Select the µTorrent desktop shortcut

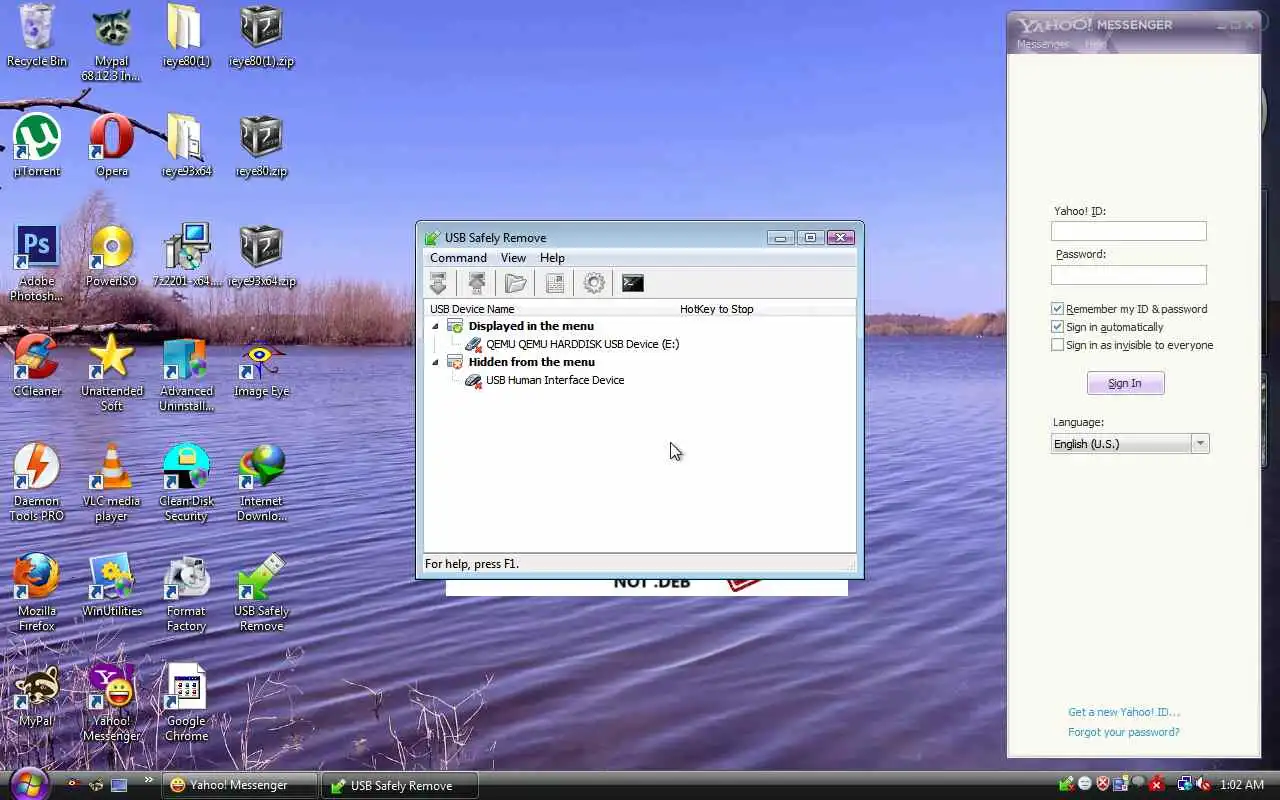[x=37, y=146]
